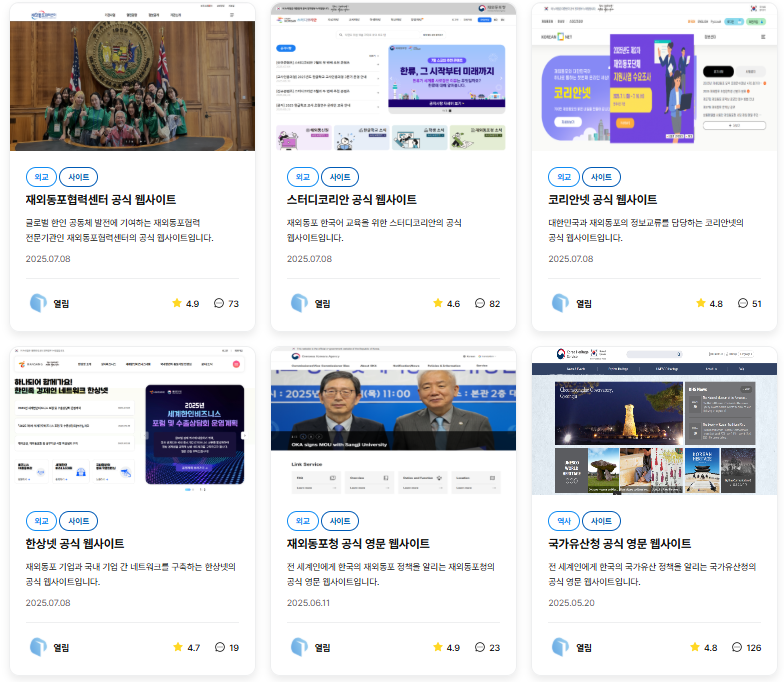
Task: Click the 열림 profile icon on the 국가유산청 card
Action: click(x=560, y=647)
